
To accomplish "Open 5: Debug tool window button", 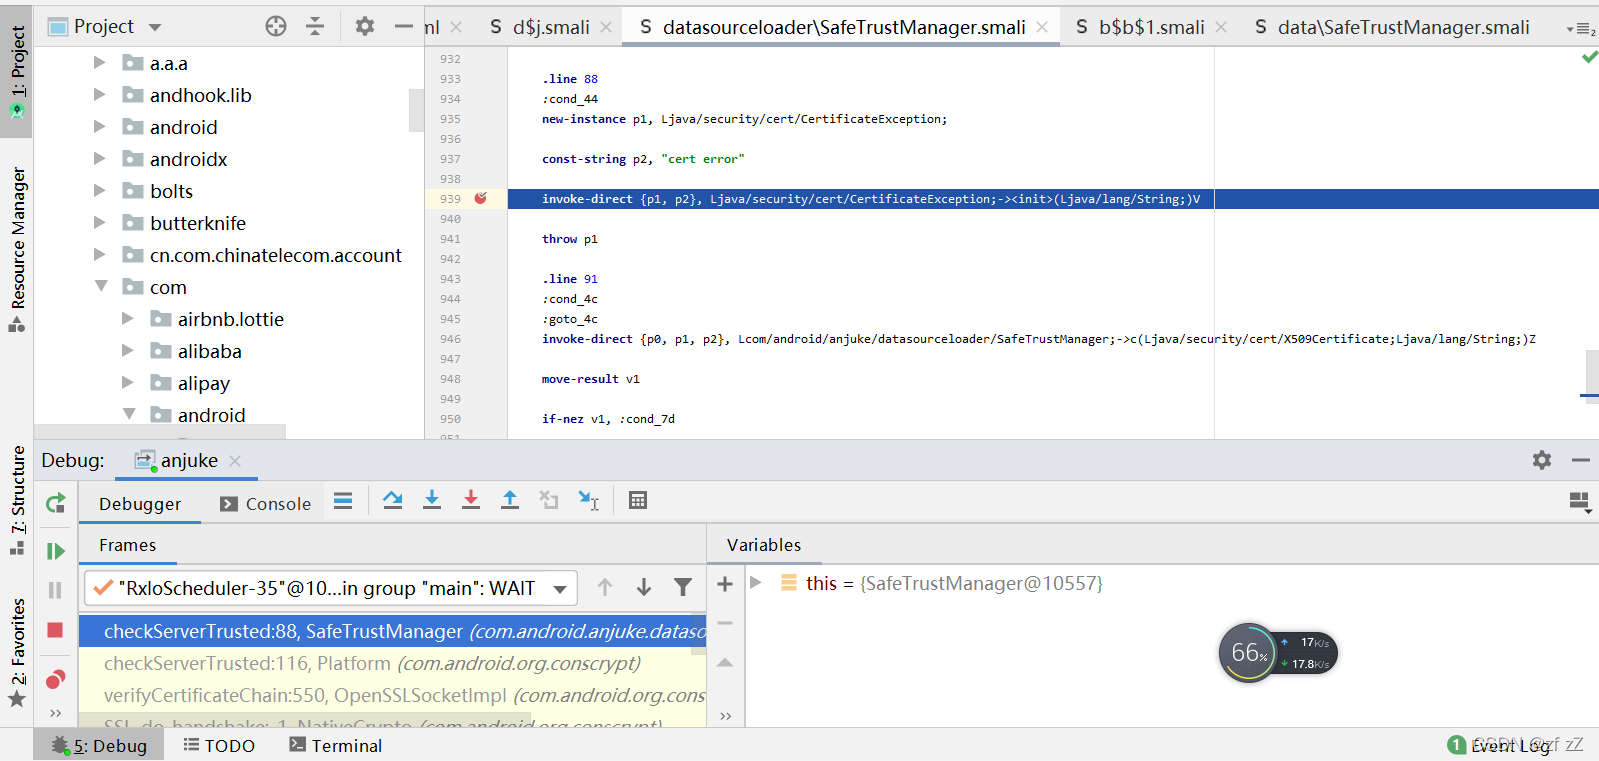I will (x=99, y=745).
